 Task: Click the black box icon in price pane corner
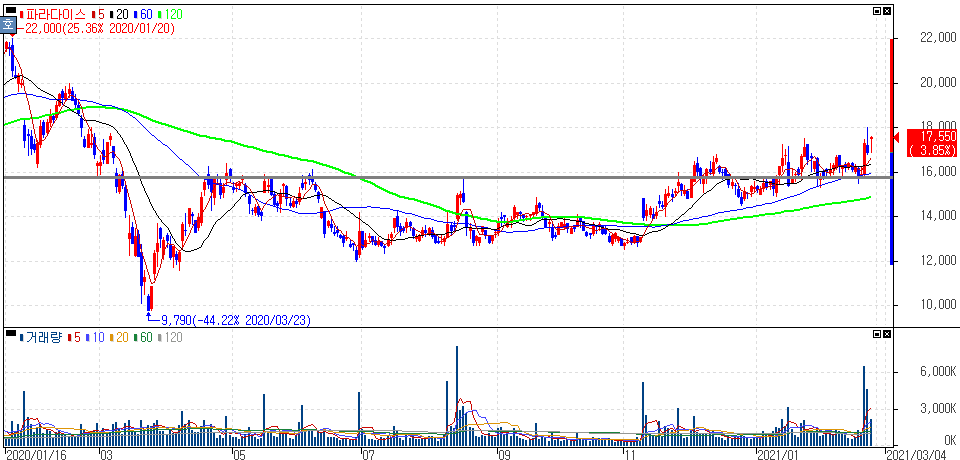click(11, 12)
